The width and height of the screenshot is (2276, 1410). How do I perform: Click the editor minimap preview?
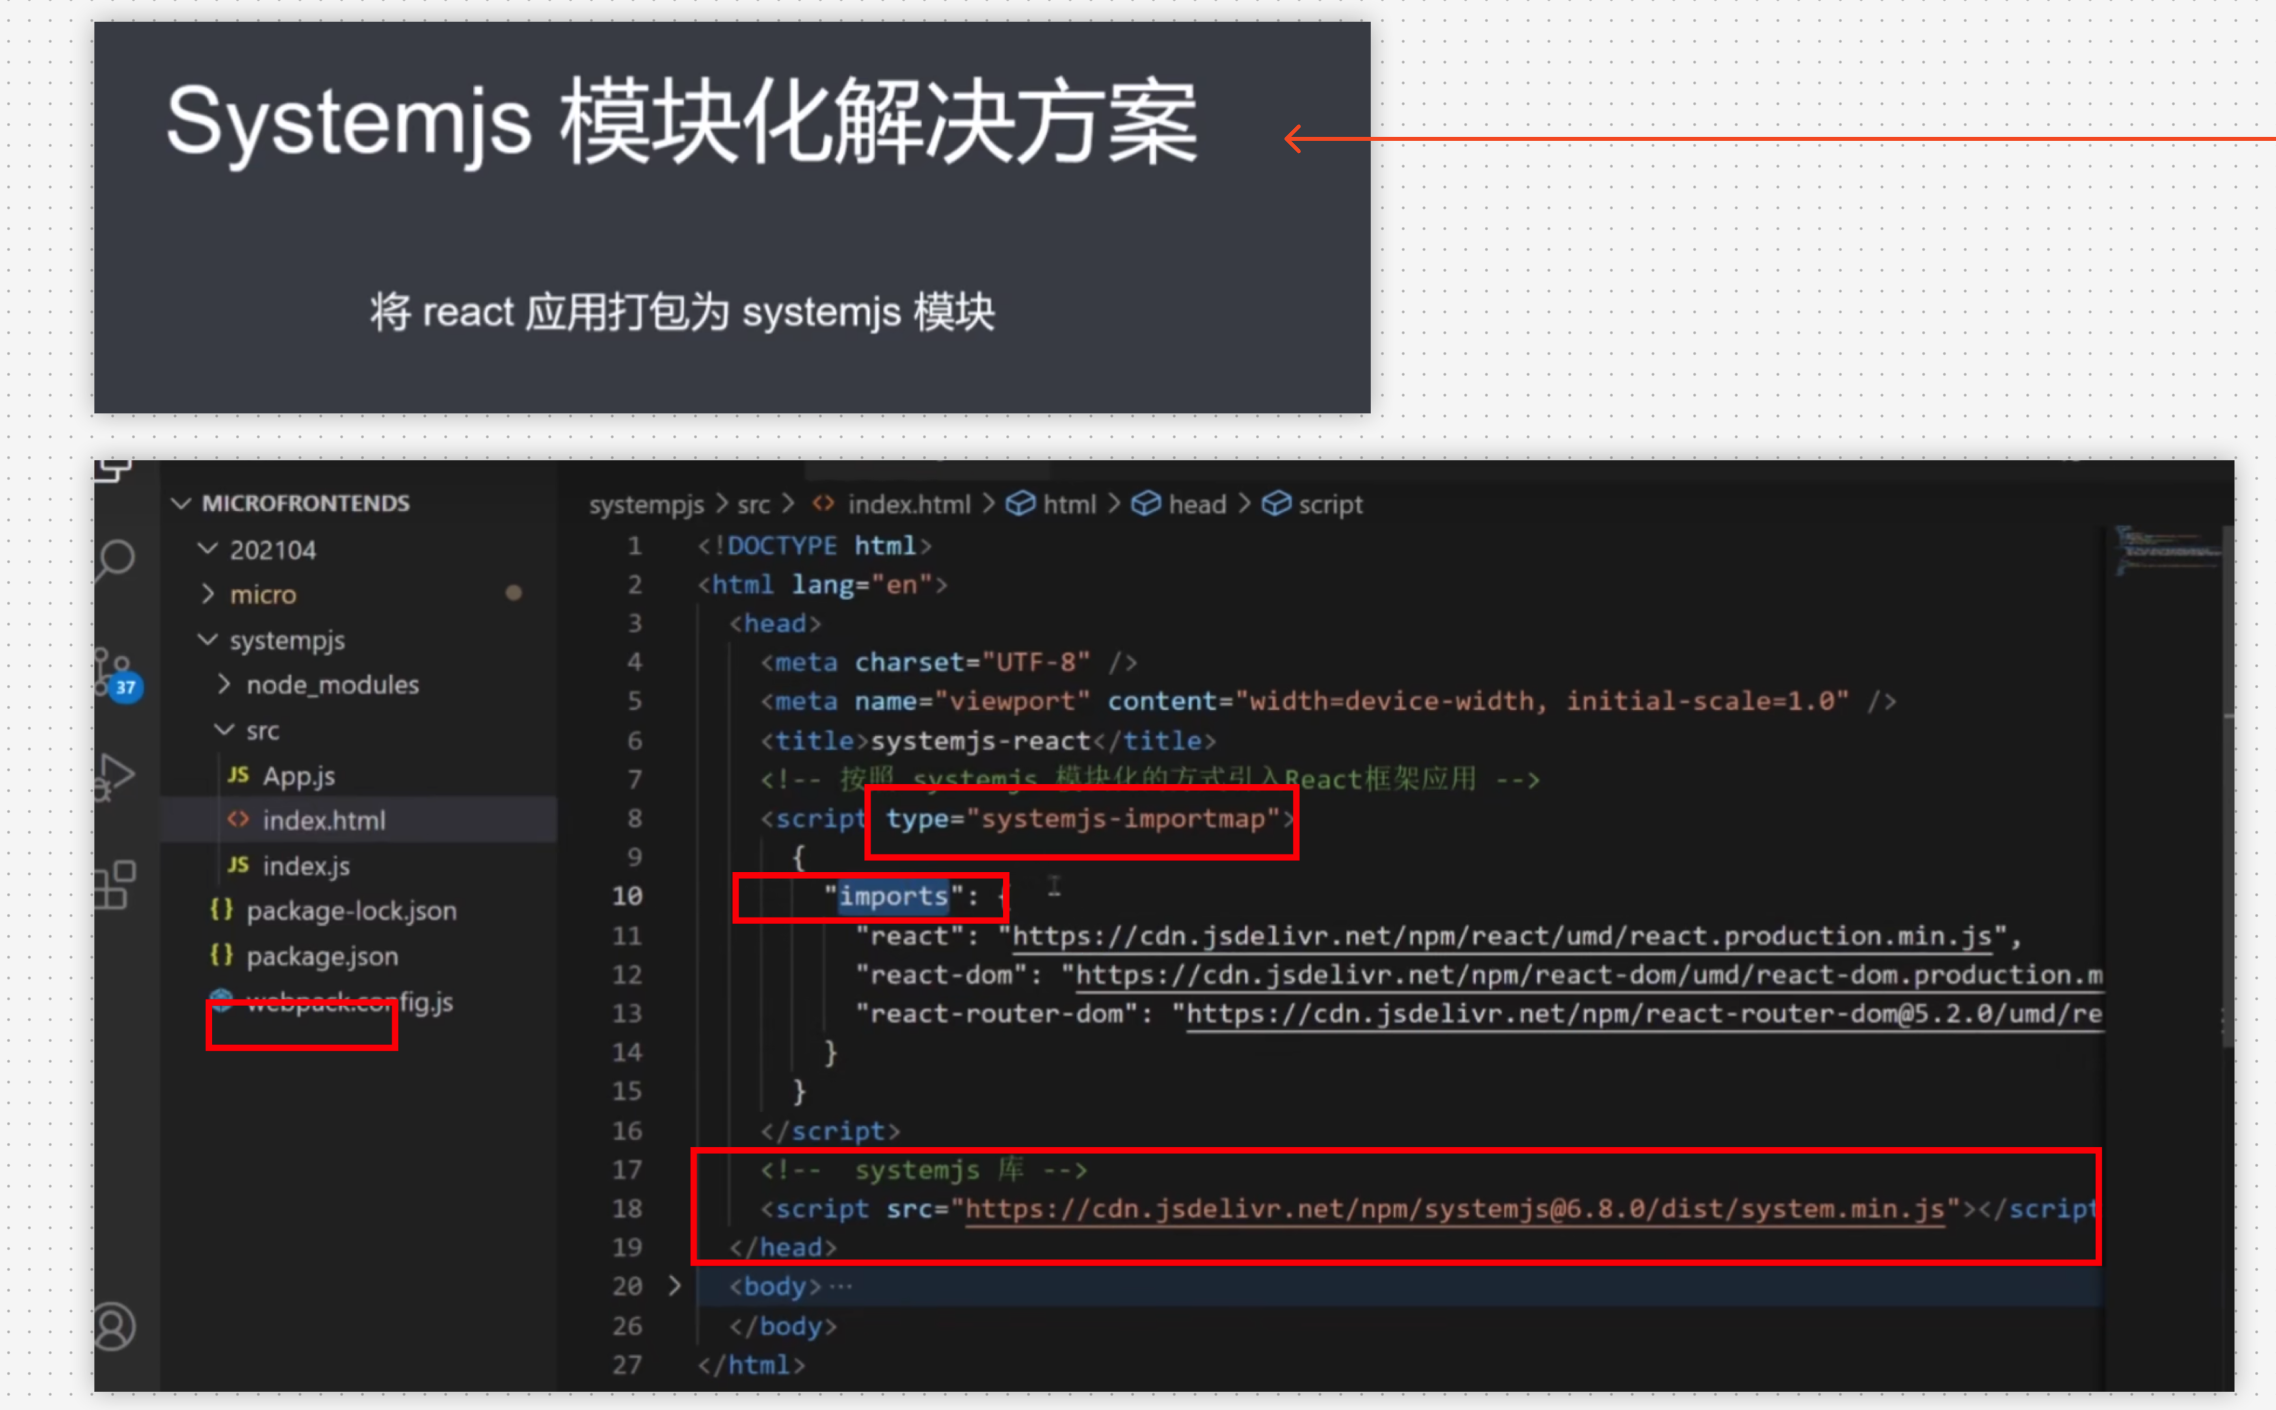(x=2167, y=550)
